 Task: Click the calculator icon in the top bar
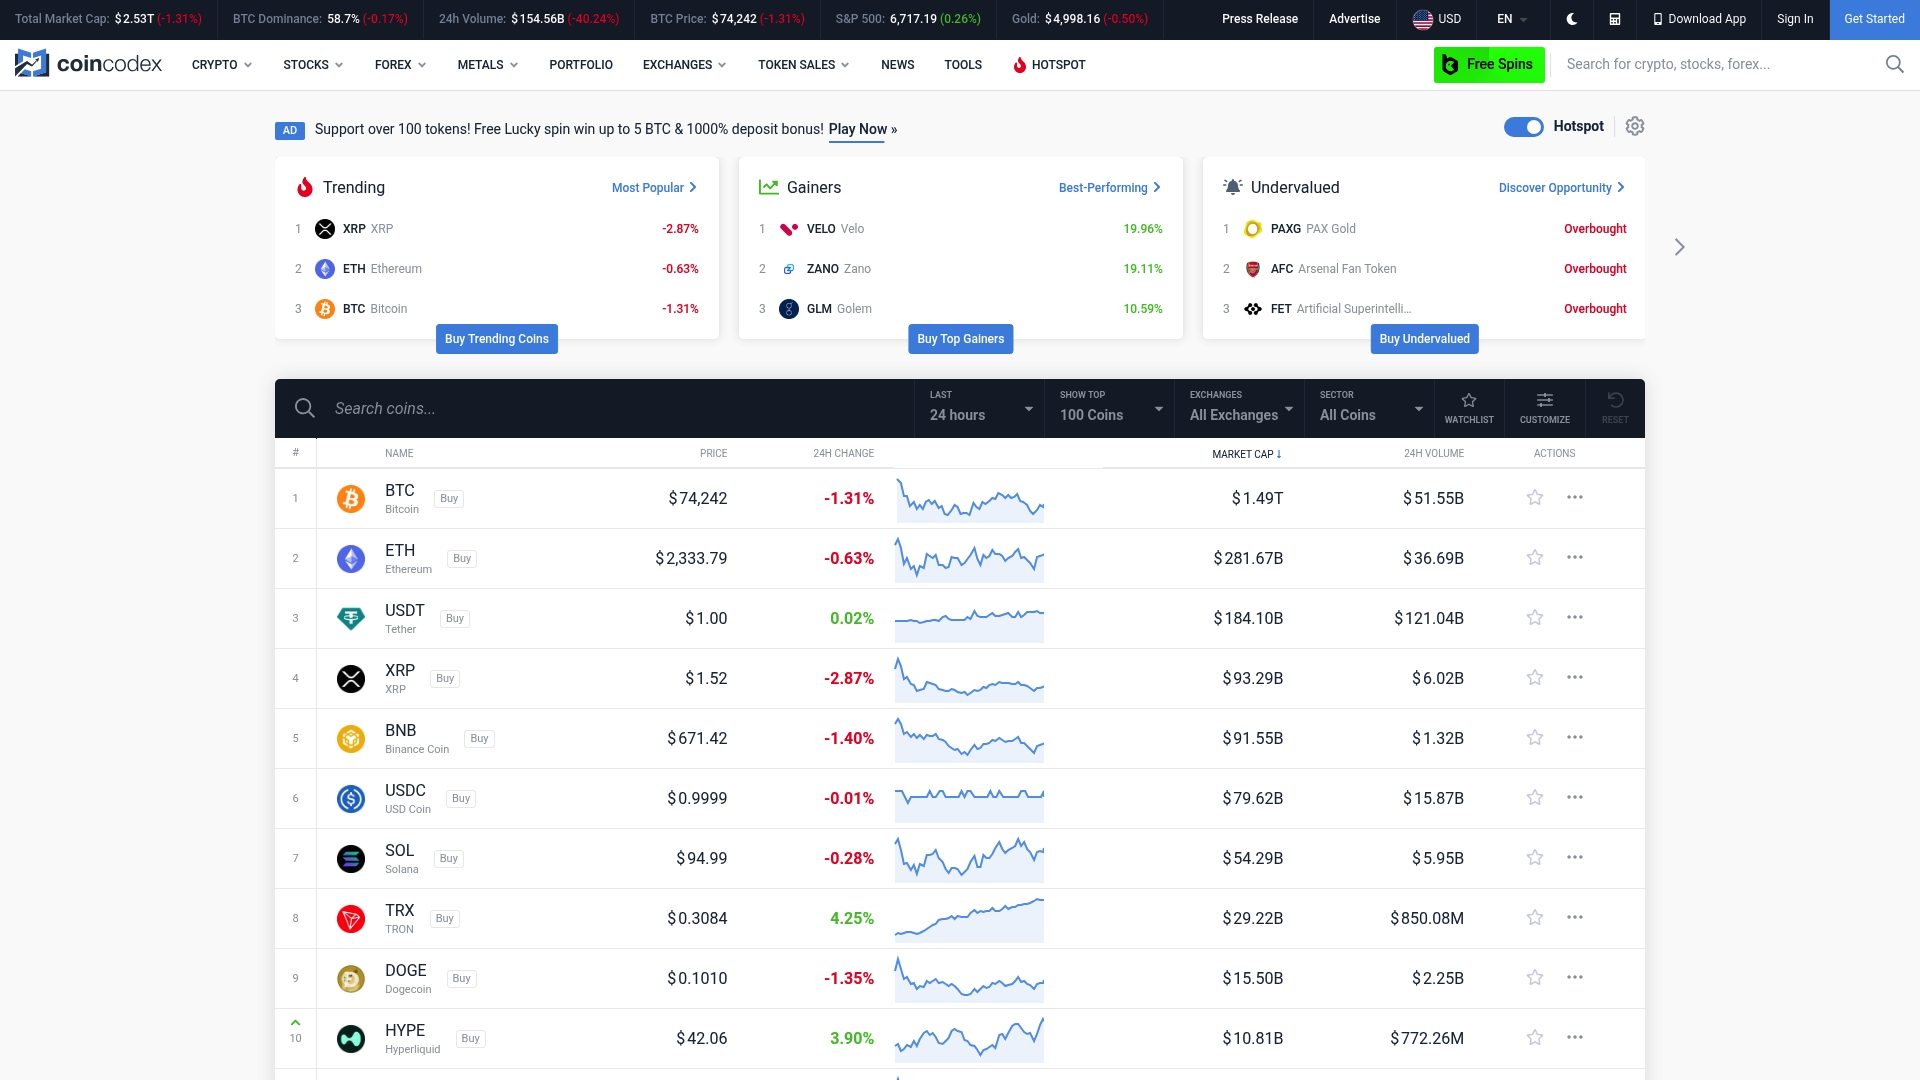click(1614, 19)
